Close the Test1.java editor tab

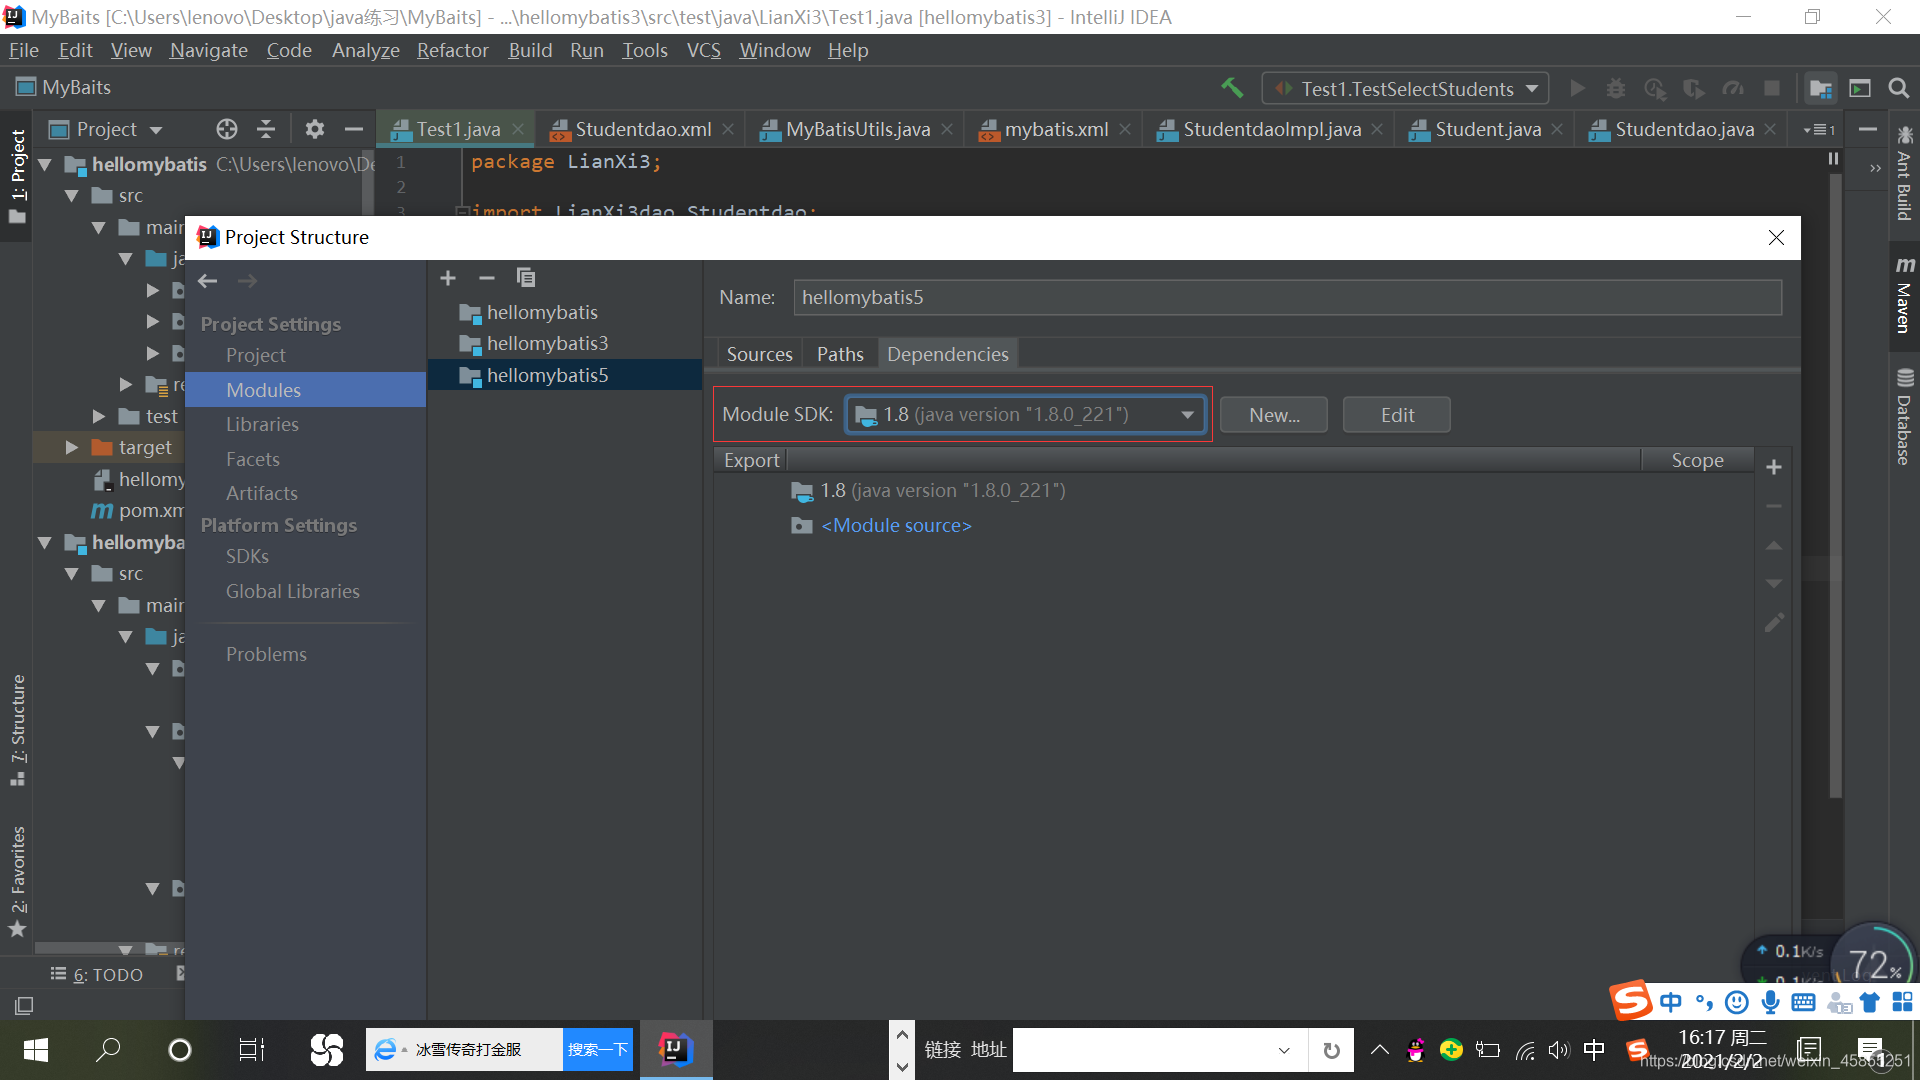coord(518,129)
